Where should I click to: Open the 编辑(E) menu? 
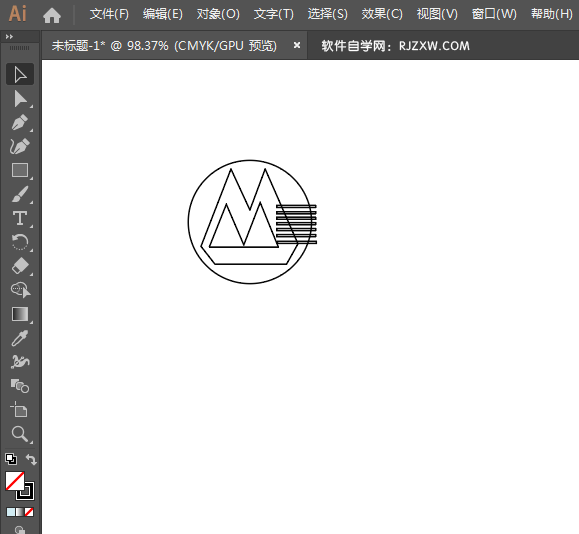[x=163, y=14]
